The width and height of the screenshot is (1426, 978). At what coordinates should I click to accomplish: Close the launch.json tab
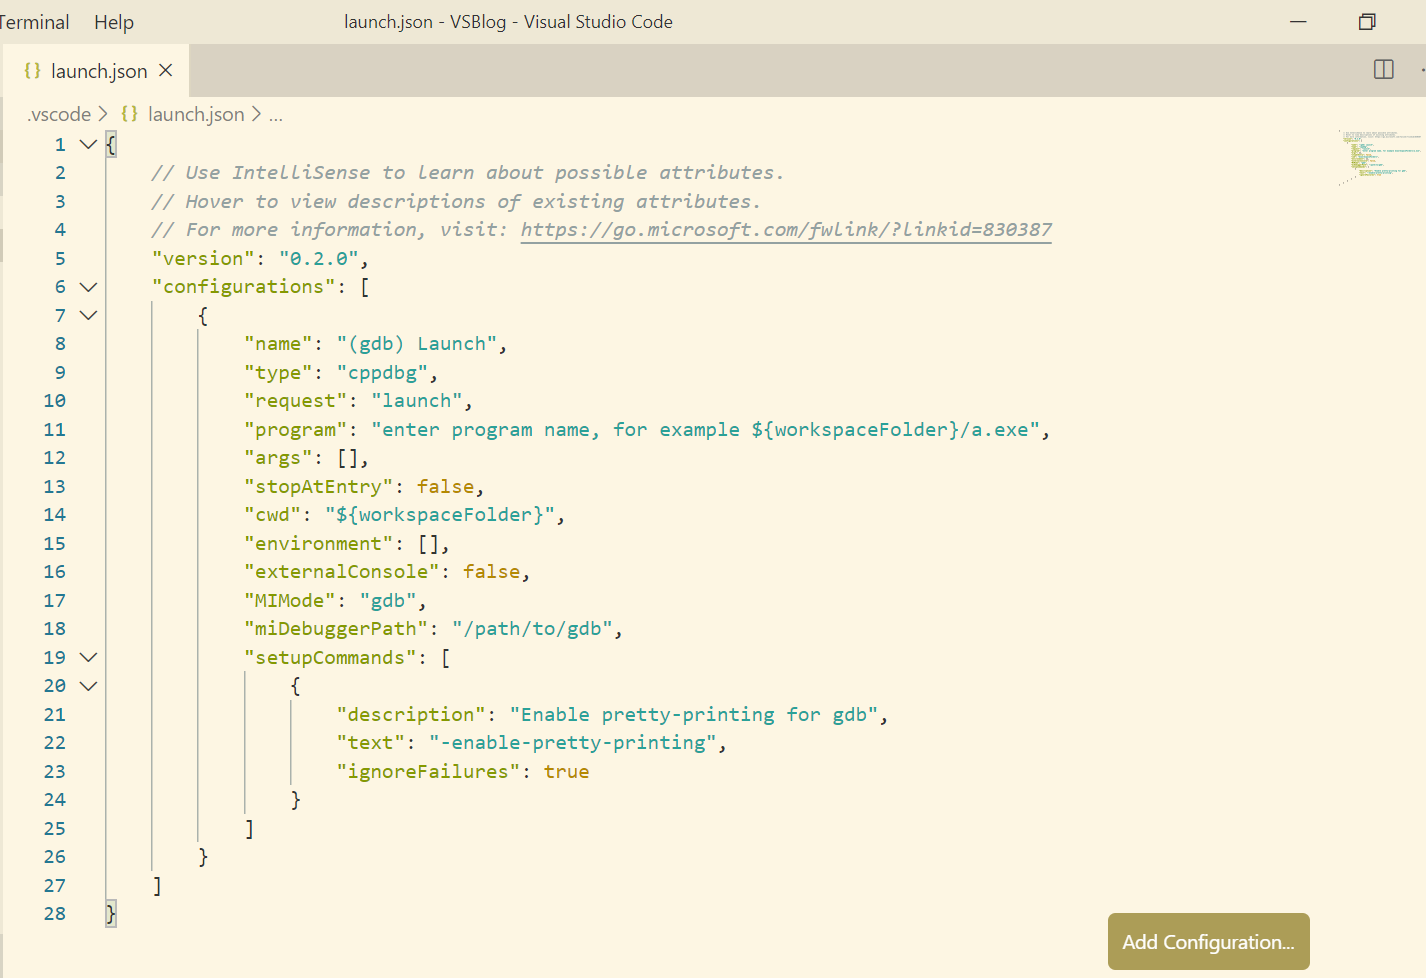(166, 70)
